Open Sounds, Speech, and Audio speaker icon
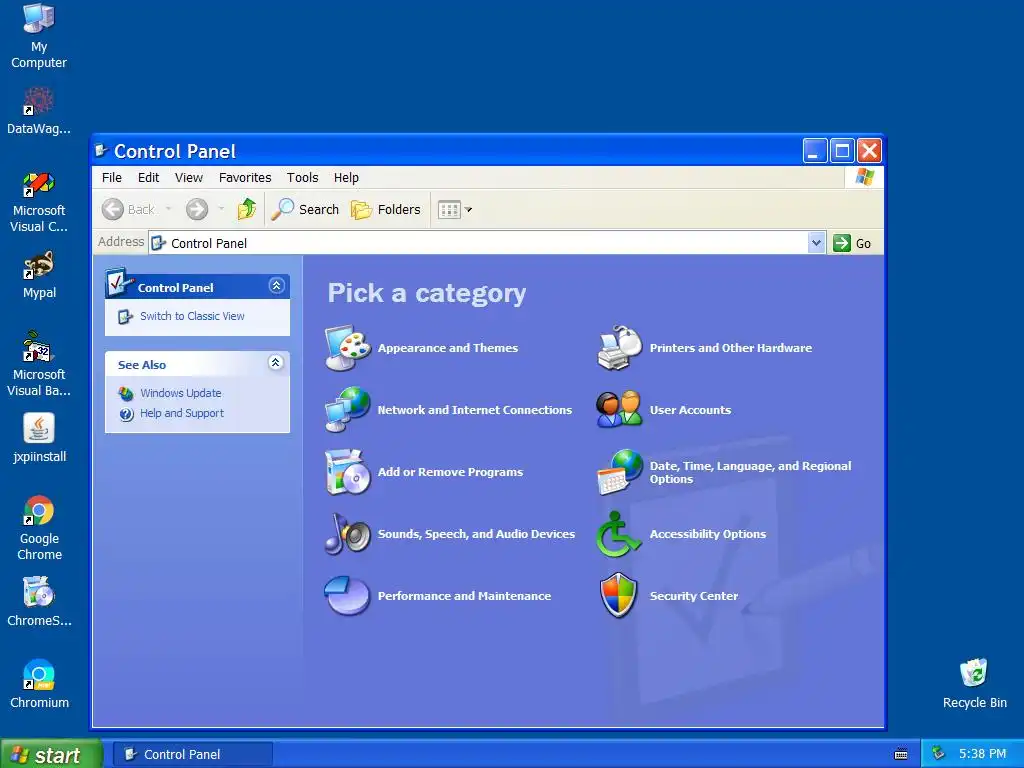This screenshot has width=1024, height=768. click(x=348, y=534)
